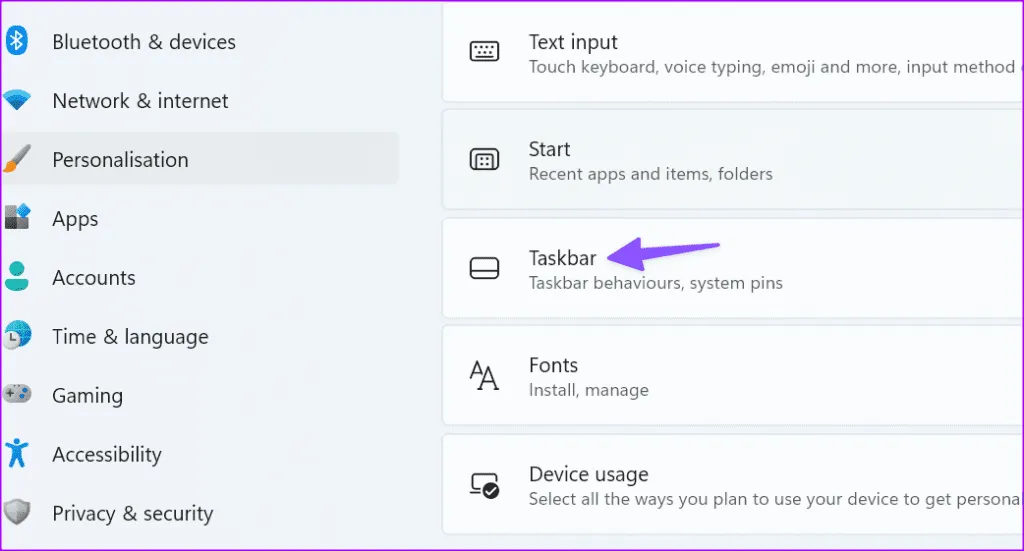Click the Time & language clock icon
This screenshot has height=551, width=1024.
click(x=17, y=336)
